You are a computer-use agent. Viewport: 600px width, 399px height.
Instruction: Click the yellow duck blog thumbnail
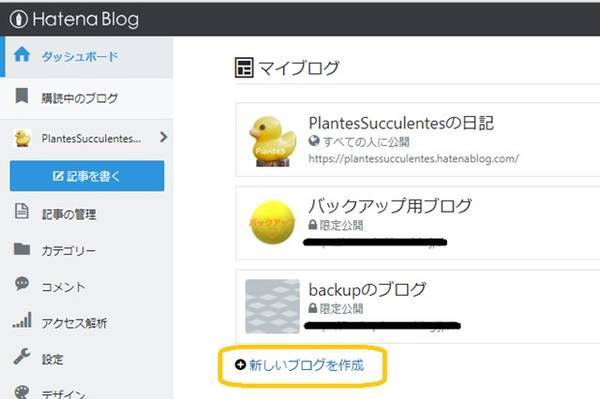click(x=272, y=140)
